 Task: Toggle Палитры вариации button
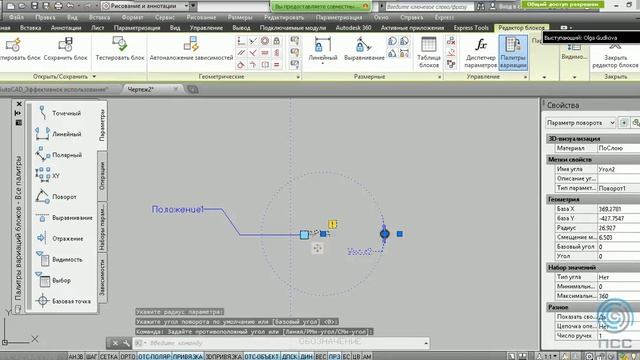click(x=513, y=52)
